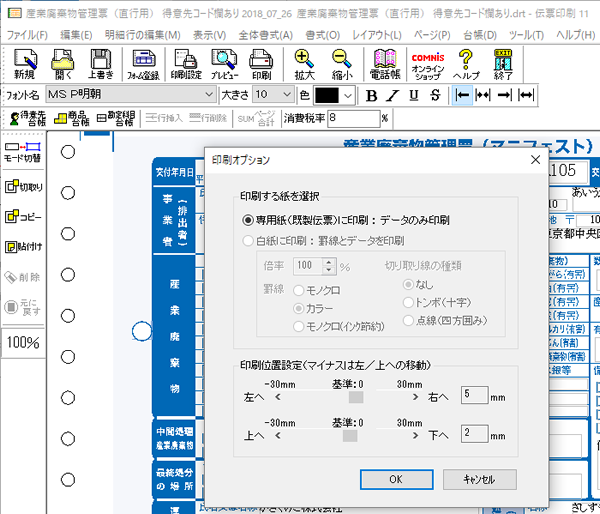This screenshot has height=514, width=600.
Task: Expand the font name dropdown
Action: click(x=208, y=95)
